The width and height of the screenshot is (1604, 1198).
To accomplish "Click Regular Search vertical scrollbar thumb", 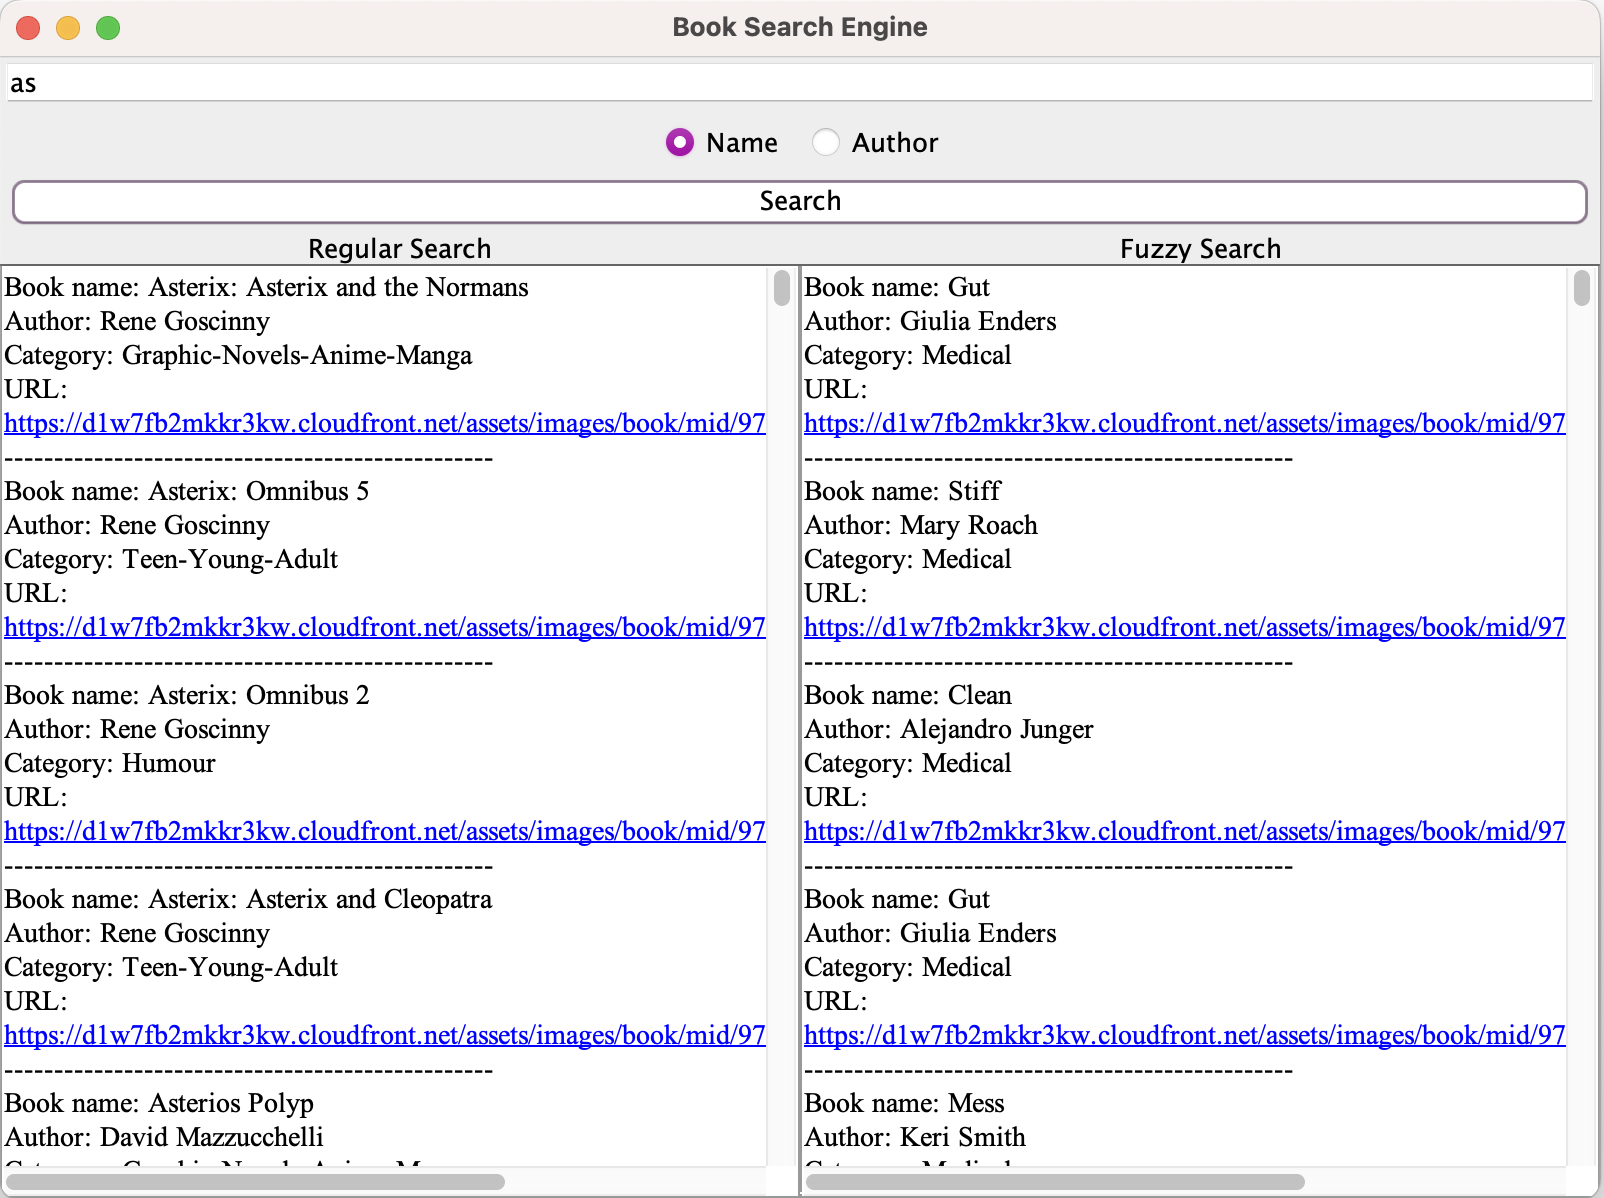I will [782, 288].
